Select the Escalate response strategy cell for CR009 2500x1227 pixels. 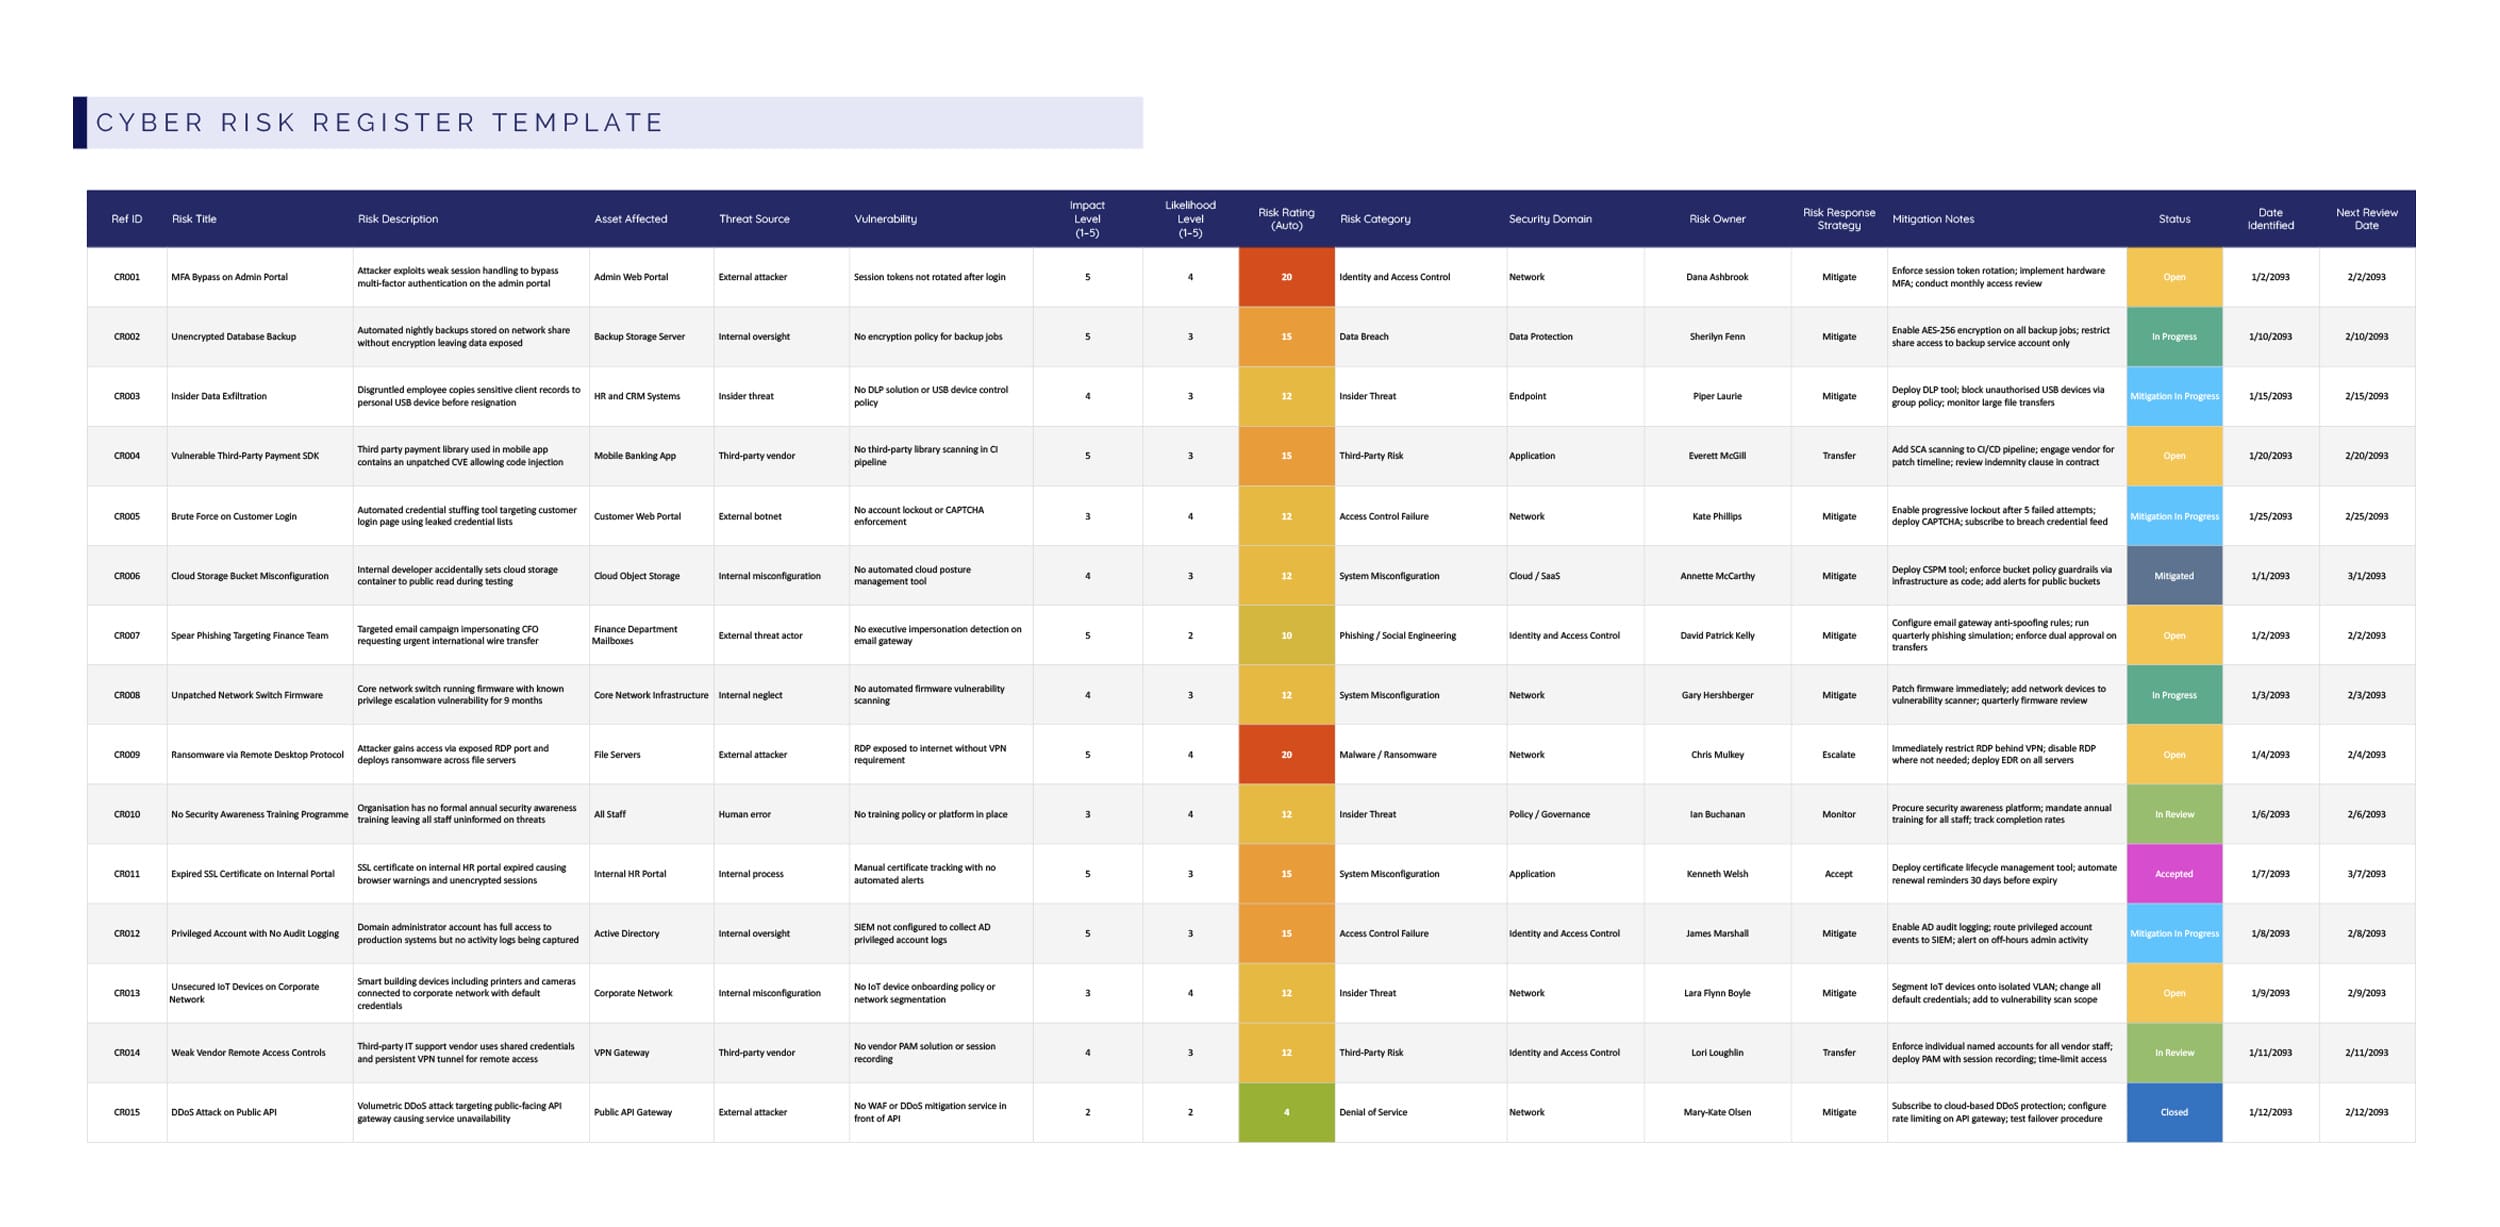pyautogui.click(x=1840, y=754)
